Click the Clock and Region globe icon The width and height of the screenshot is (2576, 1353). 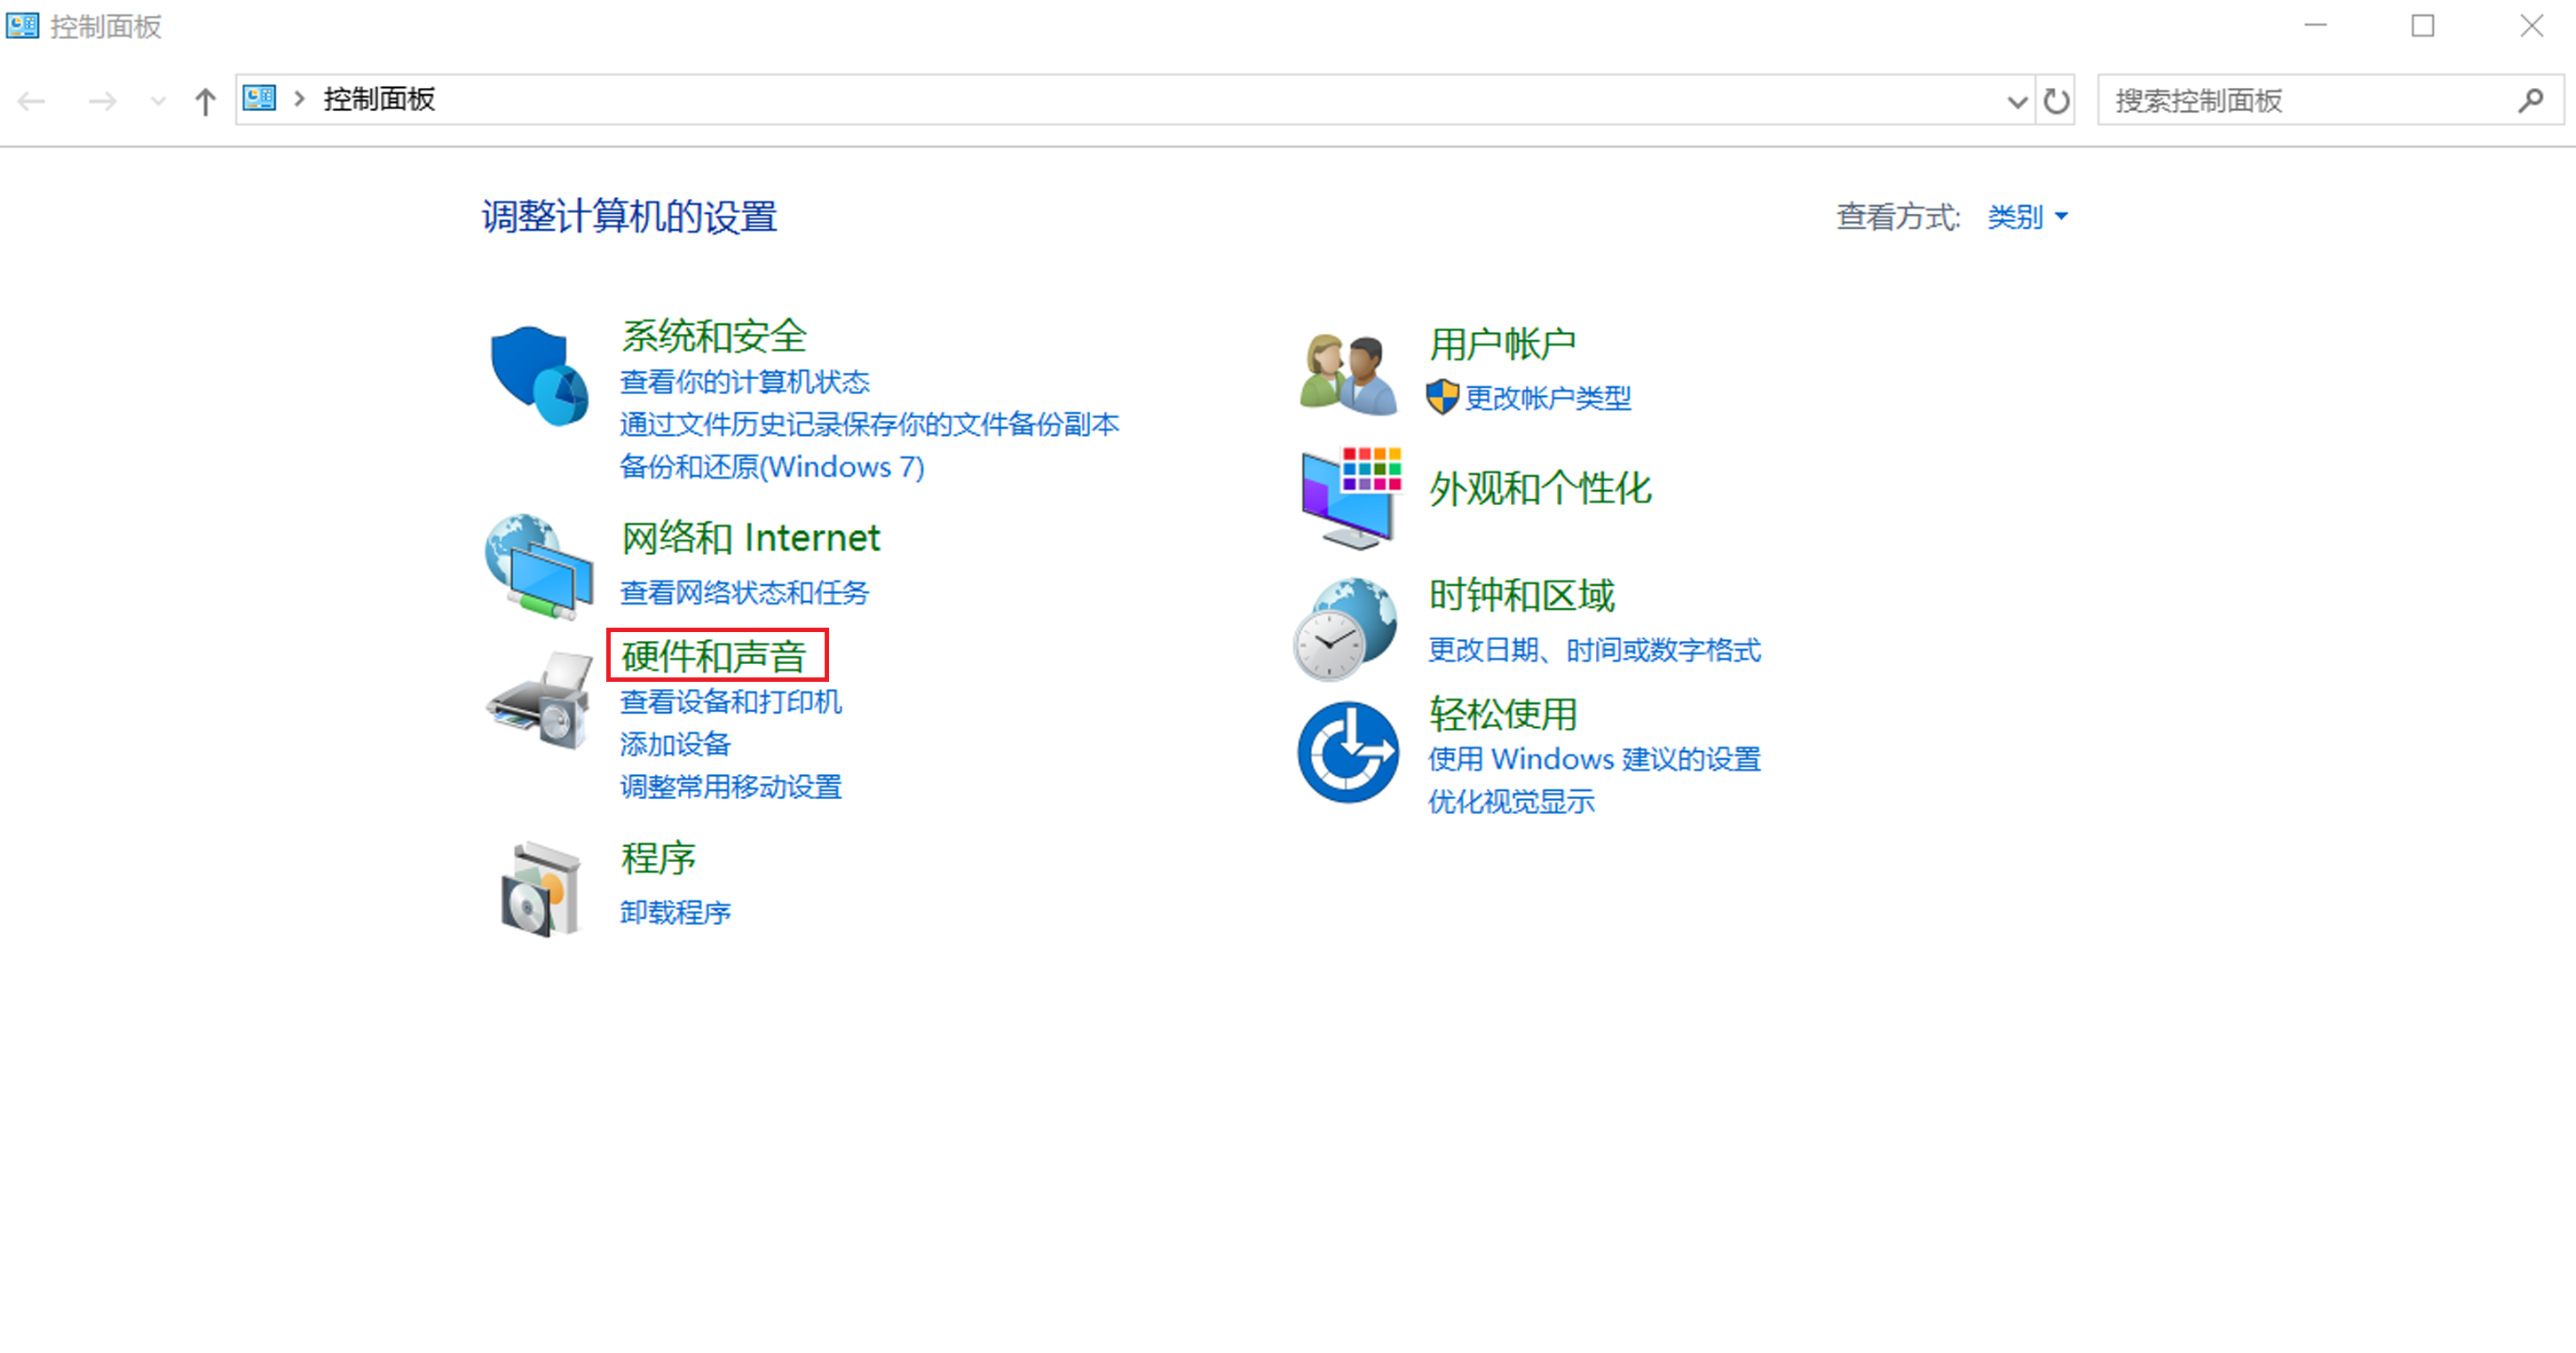(1345, 628)
